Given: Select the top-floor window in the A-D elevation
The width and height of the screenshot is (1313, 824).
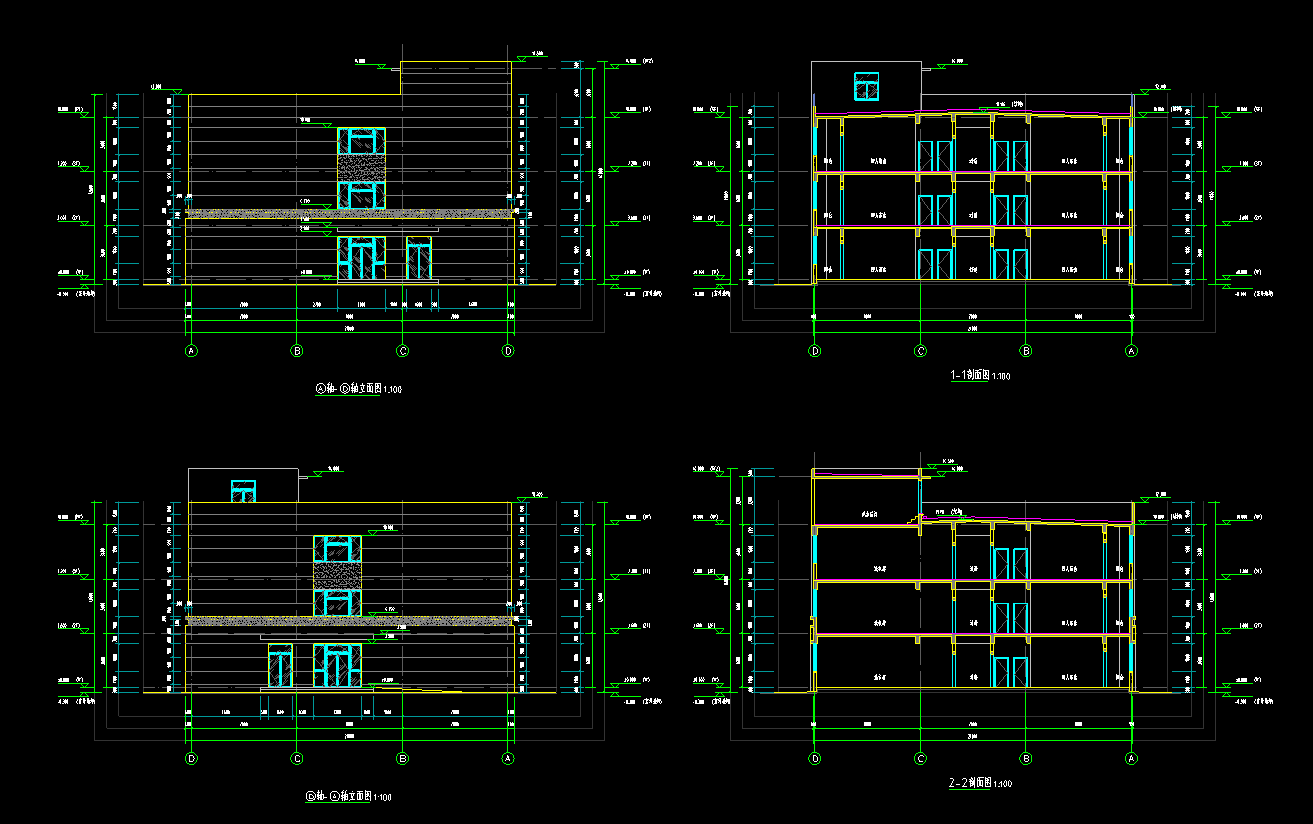Looking at the screenshot, I should (x=361, y=140).
